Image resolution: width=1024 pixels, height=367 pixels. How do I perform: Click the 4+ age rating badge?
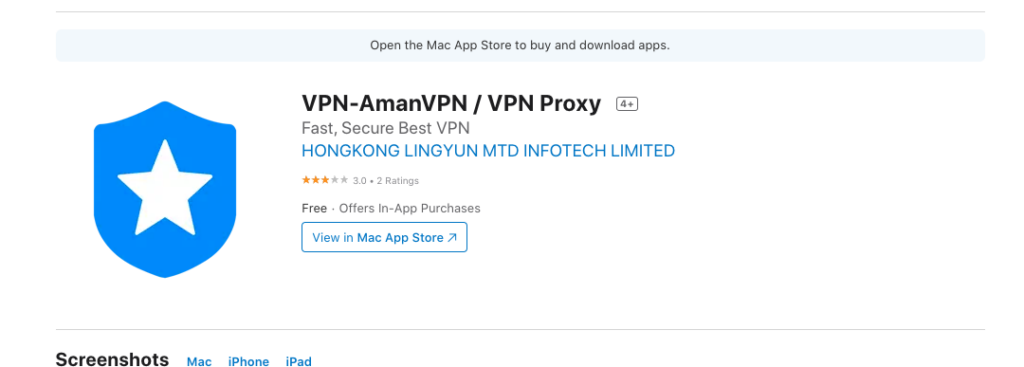tap(627, 104)
